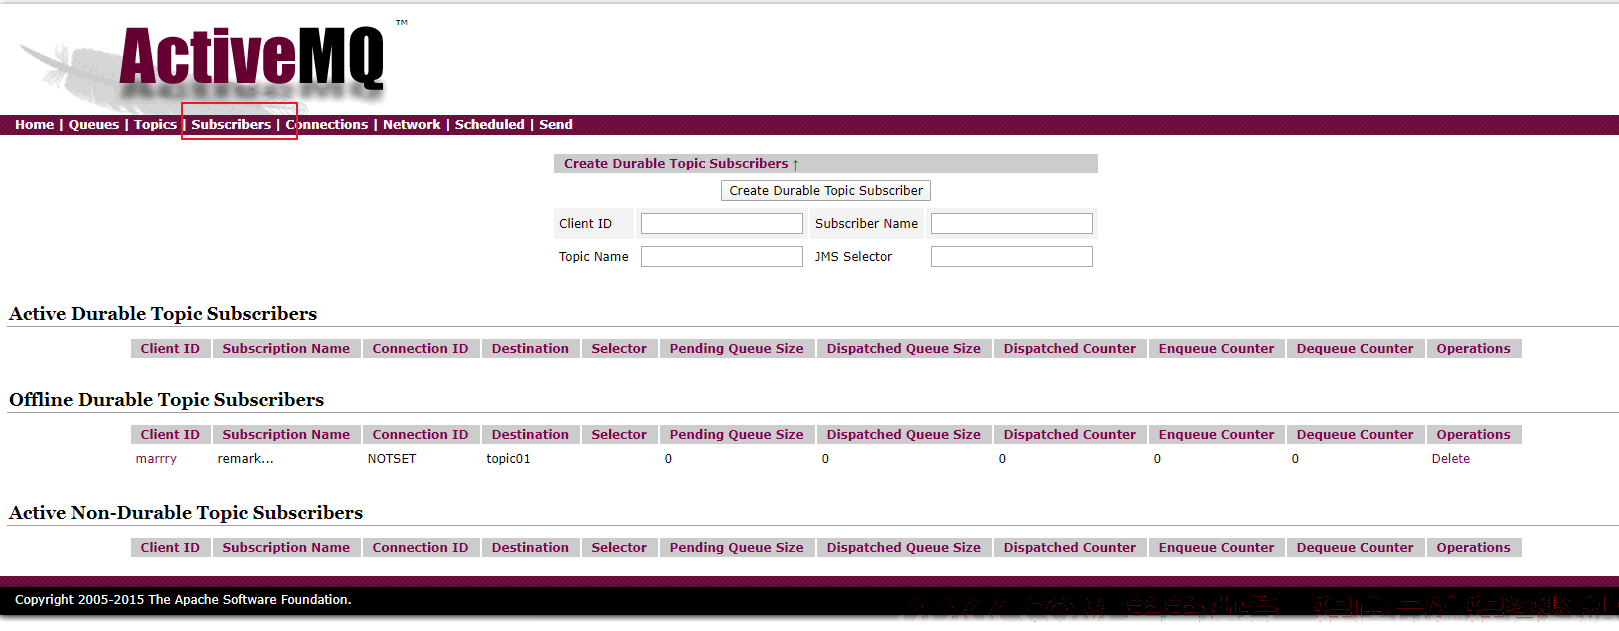Focus the JMS Selector input field
Viewport: 1619px width, 631px height.
[1012, 257]
